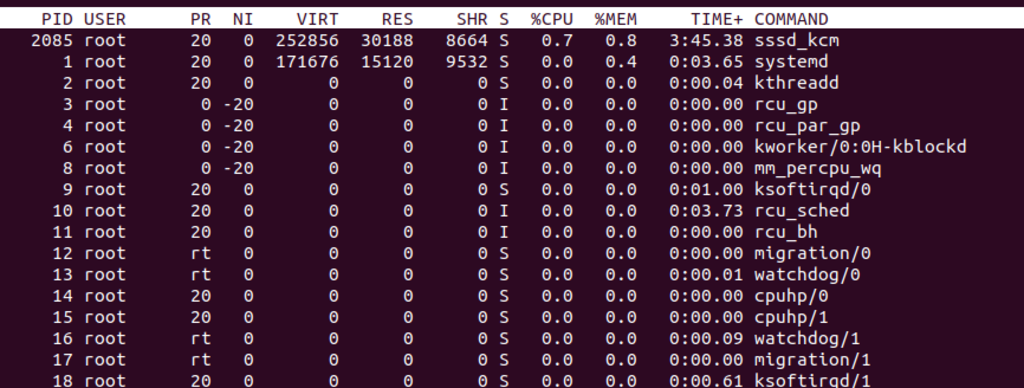Click the %CPU column header

tap(551, 20)
